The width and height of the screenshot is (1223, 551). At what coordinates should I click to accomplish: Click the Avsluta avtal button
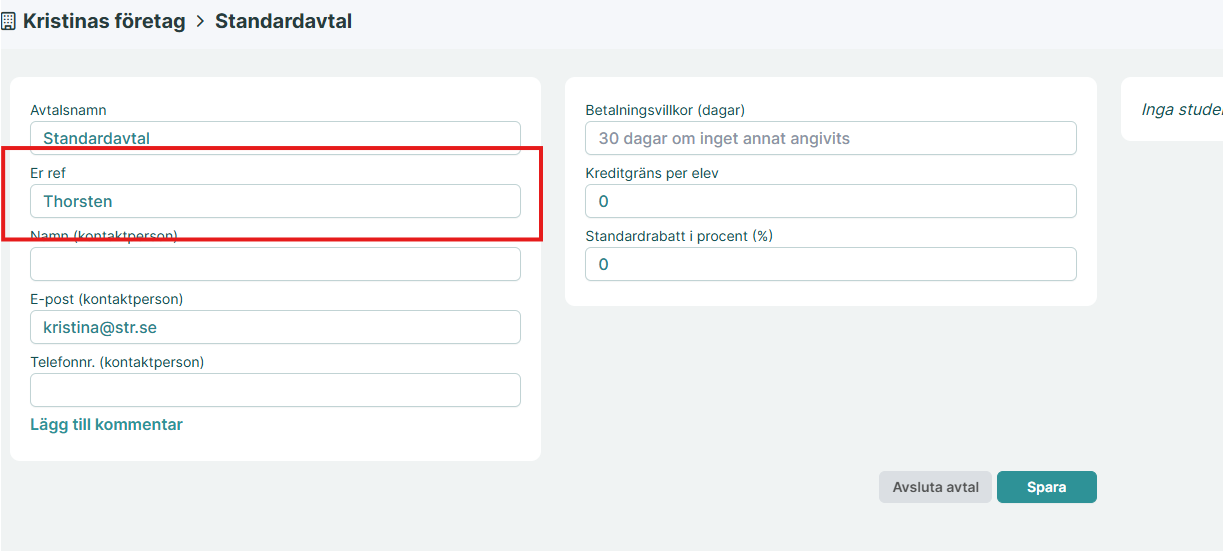[935, 487]
